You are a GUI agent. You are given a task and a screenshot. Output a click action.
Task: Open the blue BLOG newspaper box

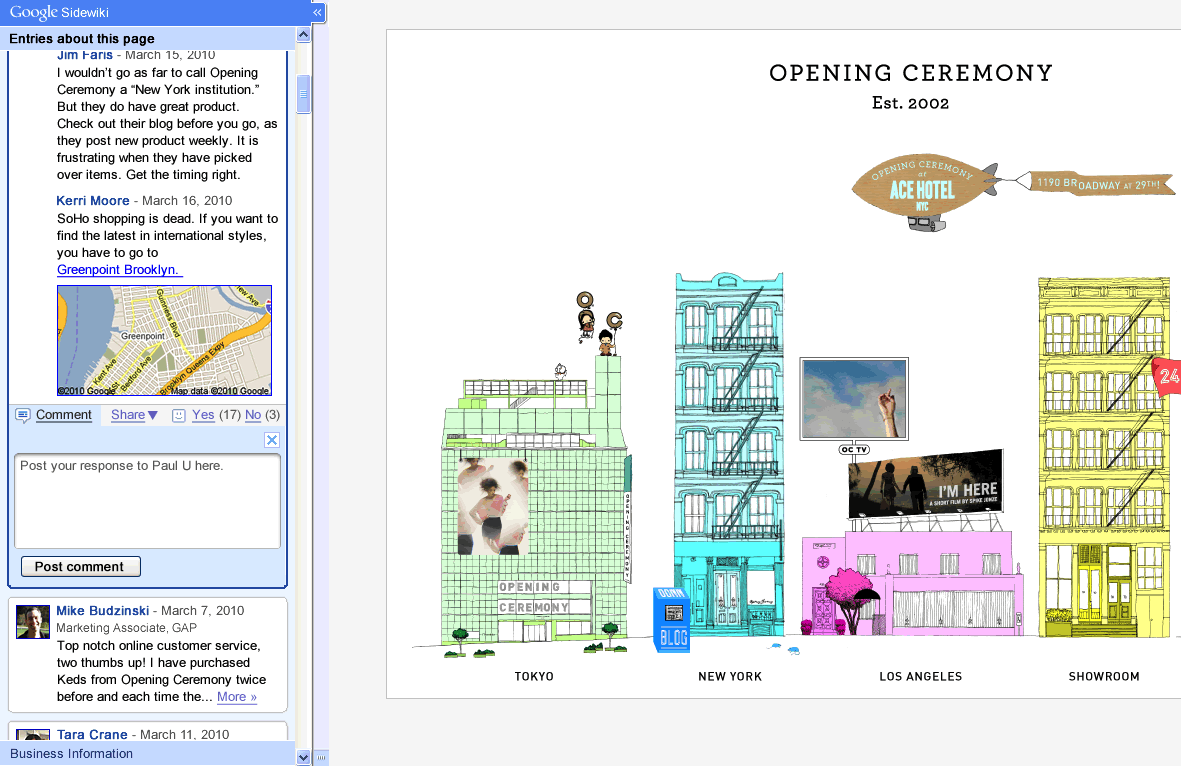(672, 619)
